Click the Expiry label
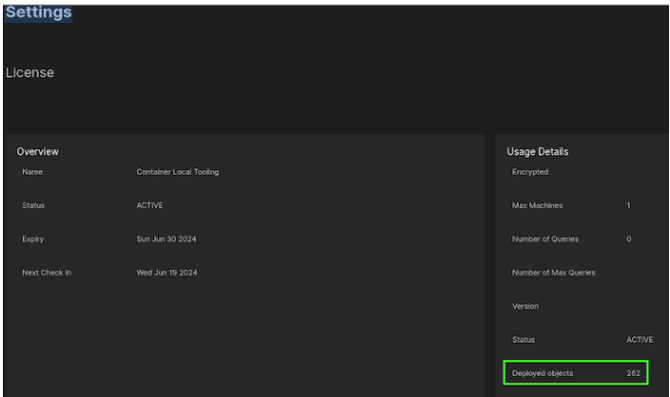670x397 pixels. tap(33, 239)
